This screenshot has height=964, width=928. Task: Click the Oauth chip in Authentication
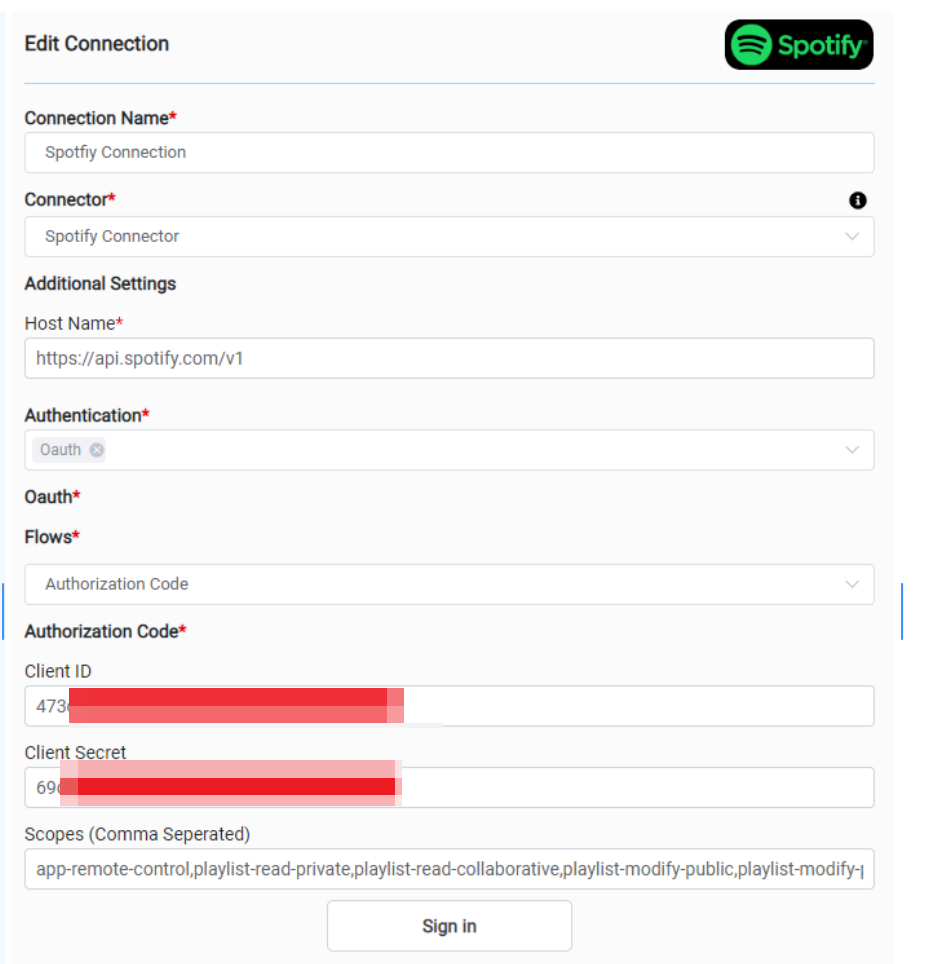click(61, 450)
